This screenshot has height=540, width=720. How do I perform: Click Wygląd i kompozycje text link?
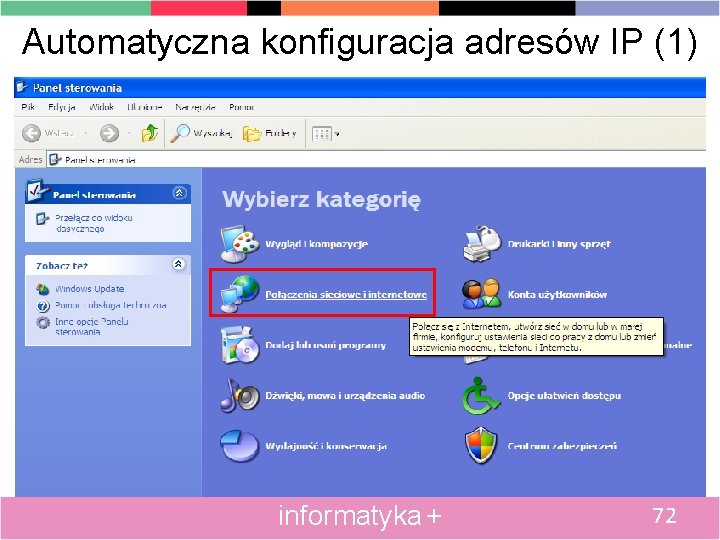pos(316,244)
